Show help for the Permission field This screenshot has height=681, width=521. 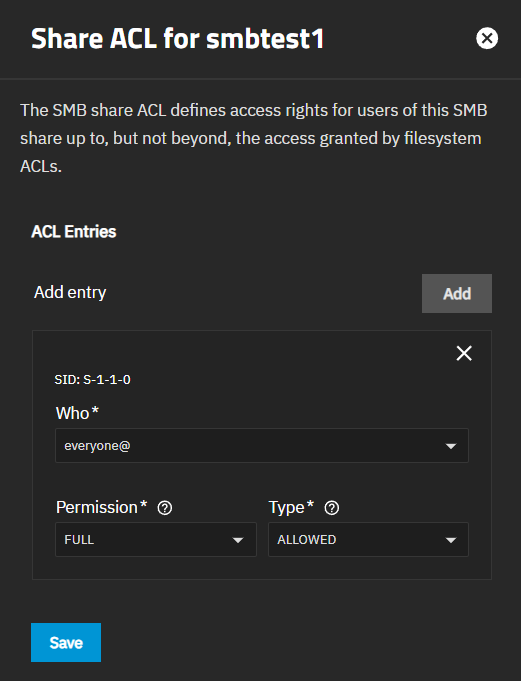(x=165, y=508)
